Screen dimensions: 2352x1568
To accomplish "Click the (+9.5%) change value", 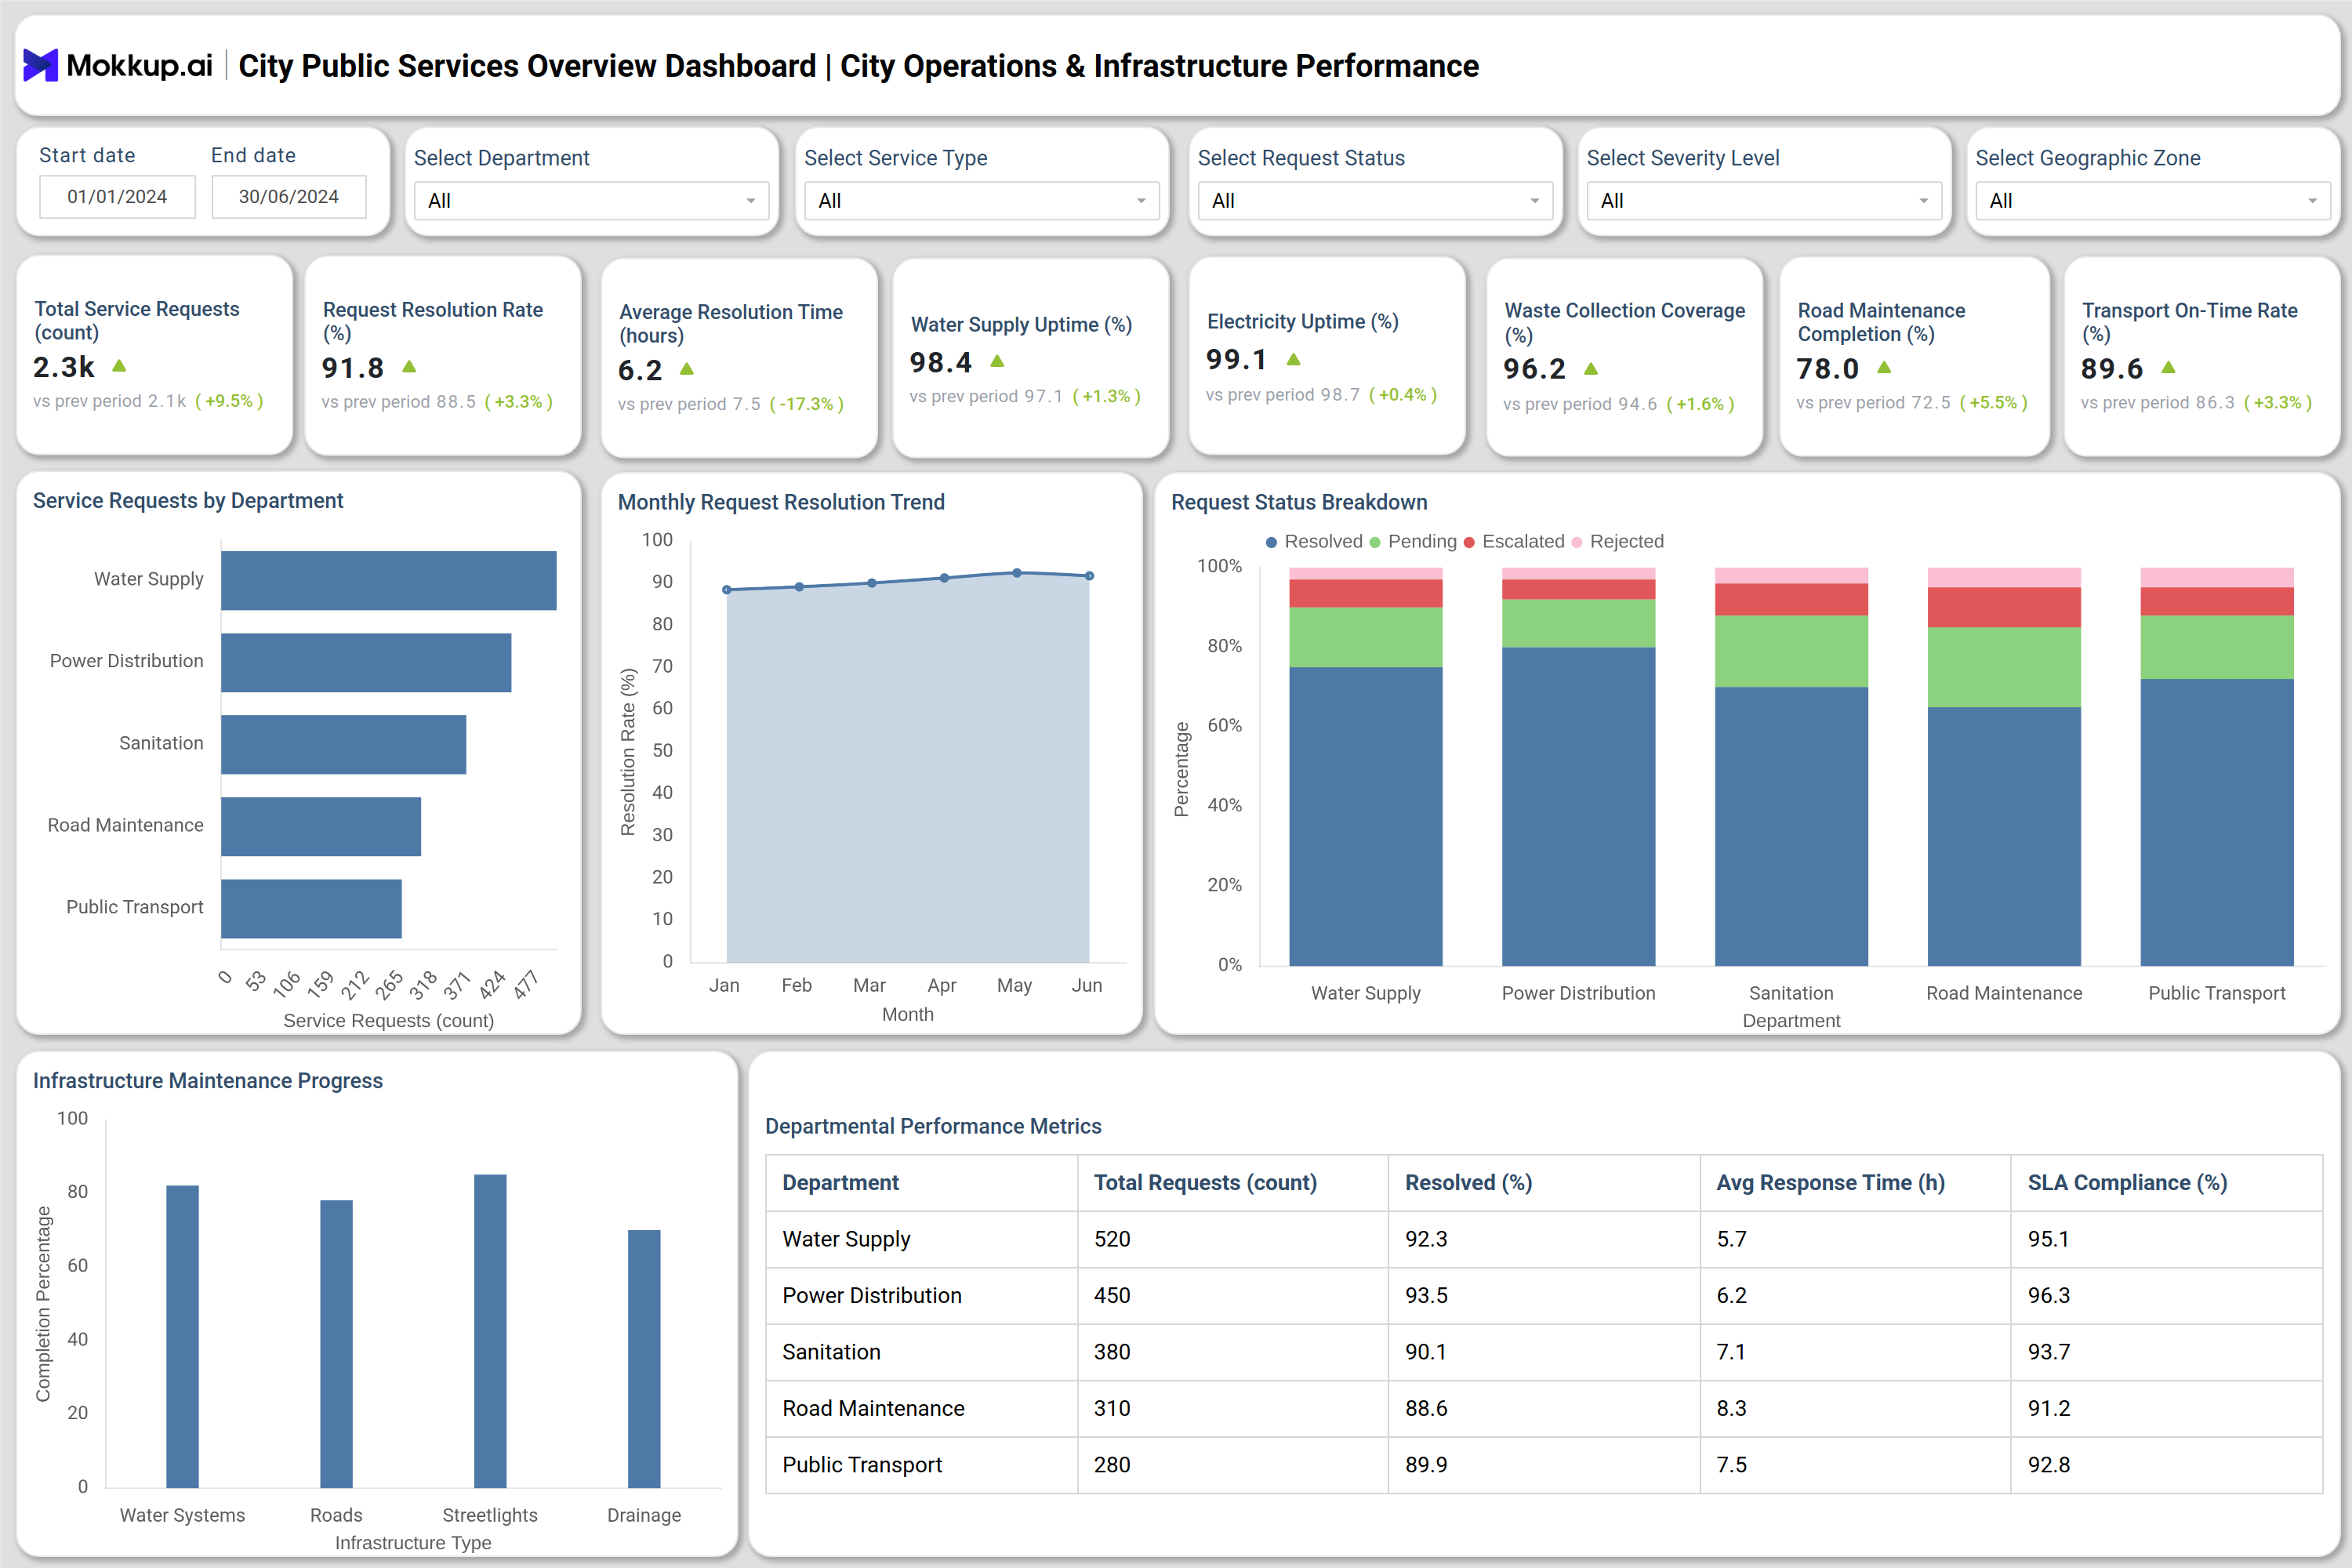I will [x=229, y=401].
